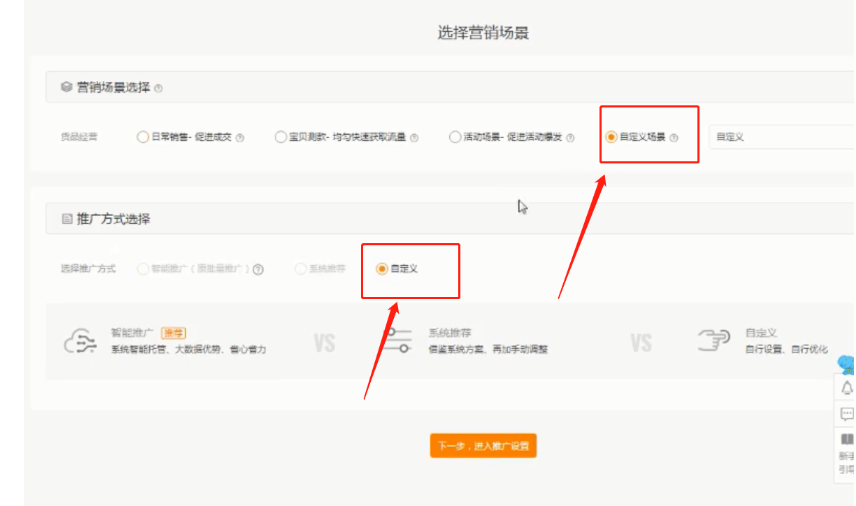Image resolution: width=856 pixels, height=506 pixels.
Task: Click help icon next to 营销场景选择
Action: tap(158, 88)
